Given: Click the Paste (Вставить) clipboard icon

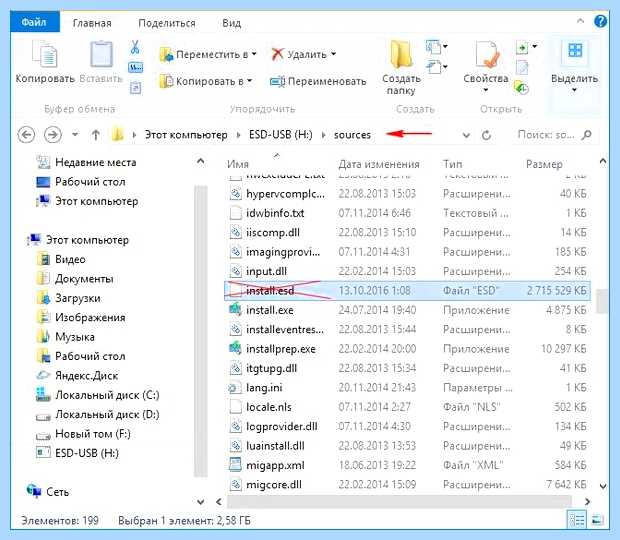Looking at the screenshot, I should point(101,55).
